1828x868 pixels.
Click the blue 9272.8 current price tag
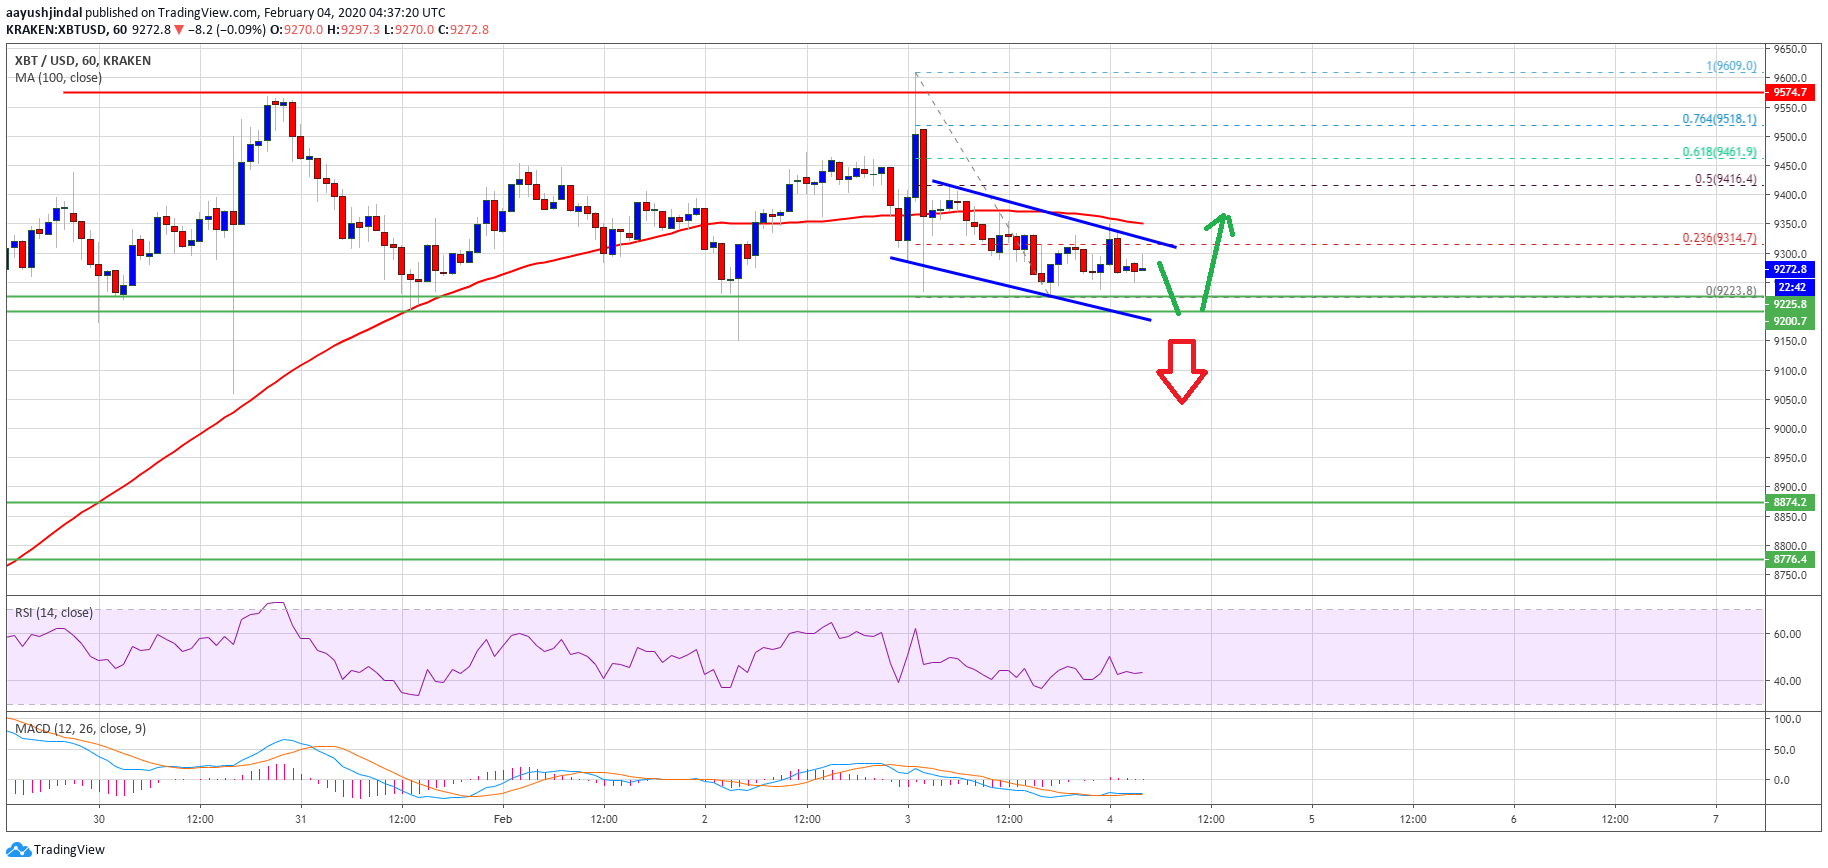(1790, 270)
